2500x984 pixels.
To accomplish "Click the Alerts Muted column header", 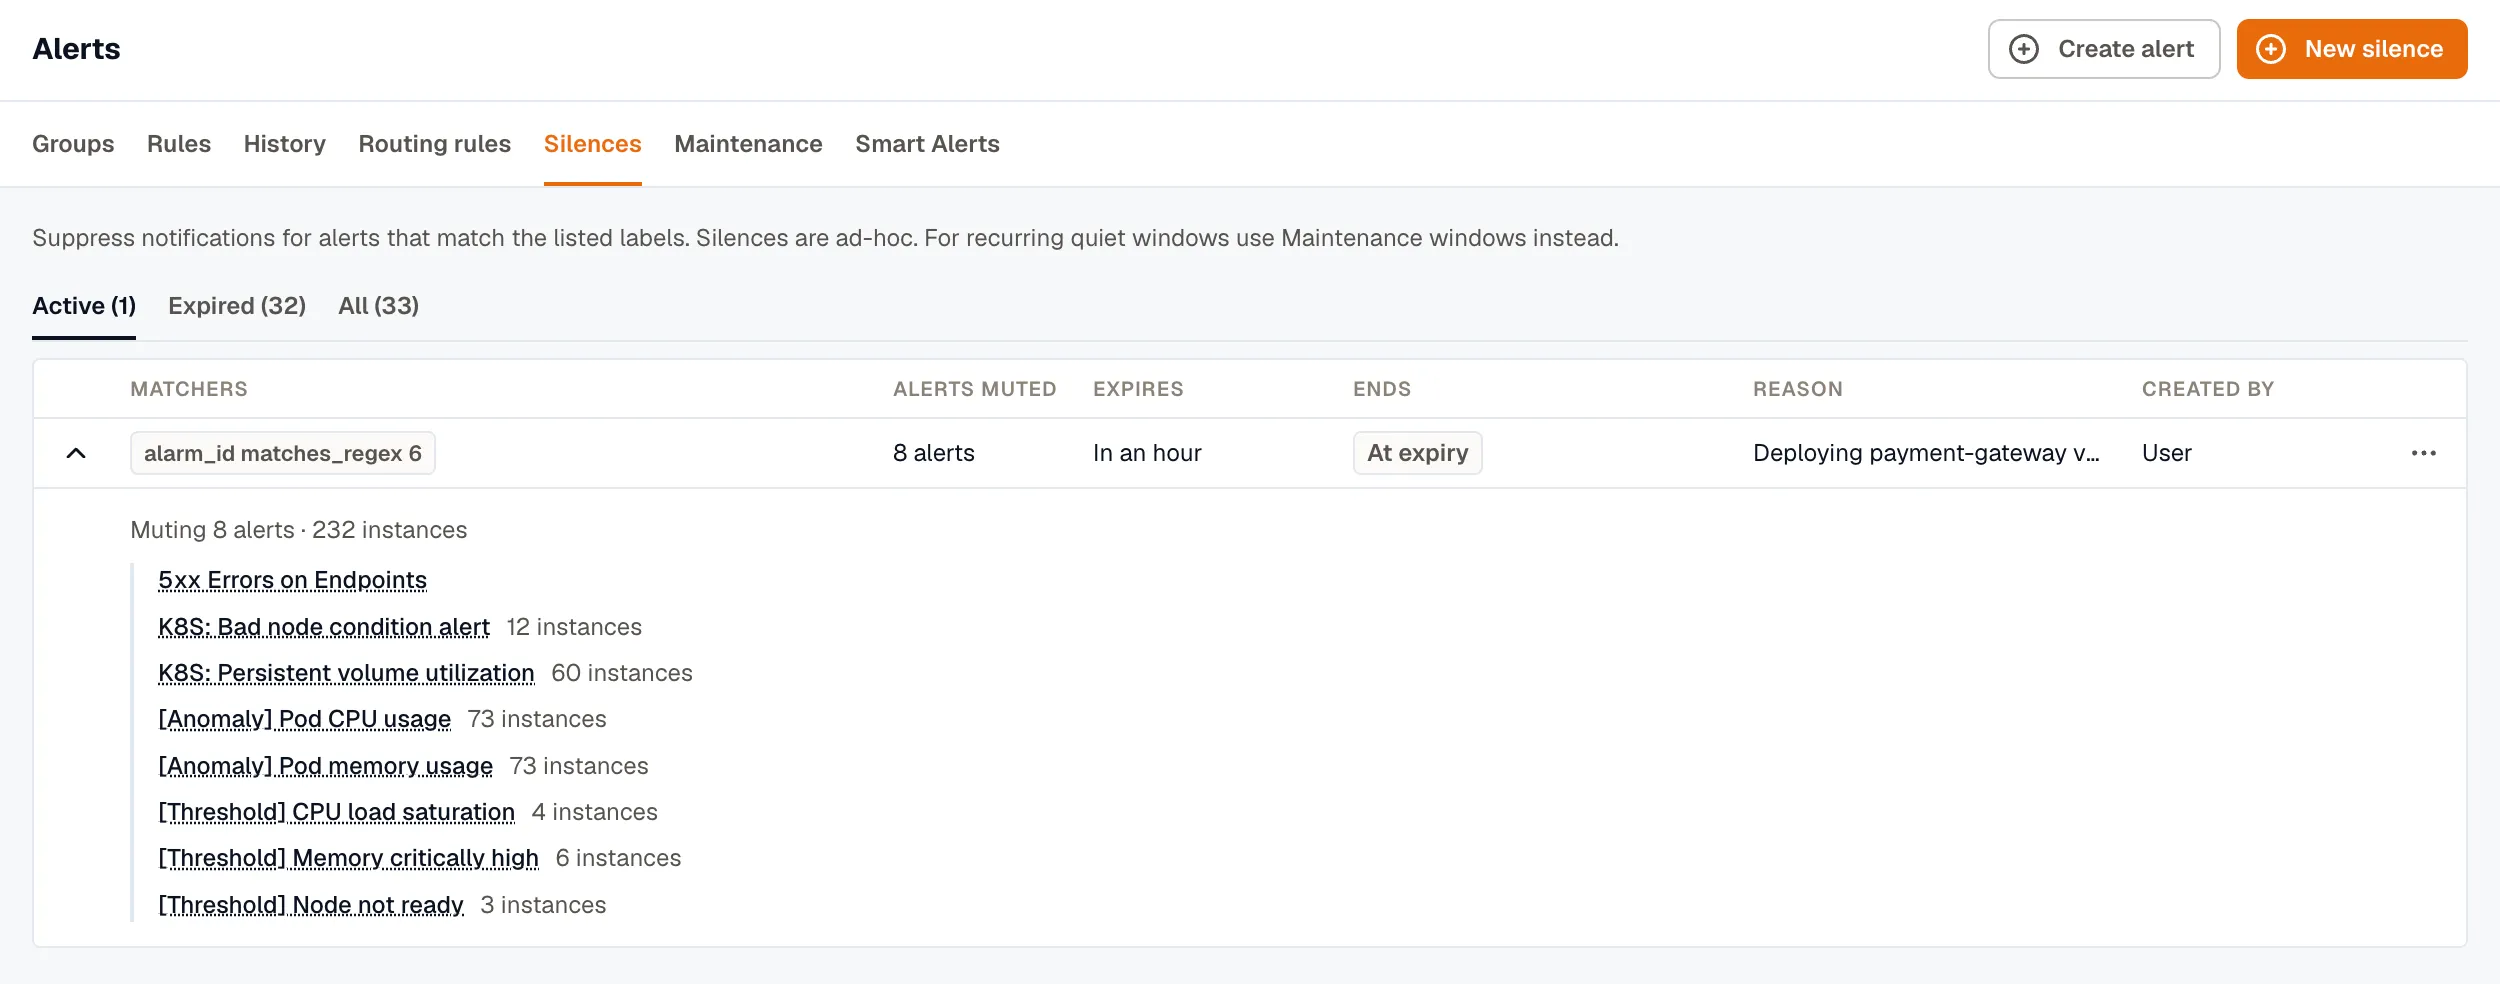I will [975, 389].
